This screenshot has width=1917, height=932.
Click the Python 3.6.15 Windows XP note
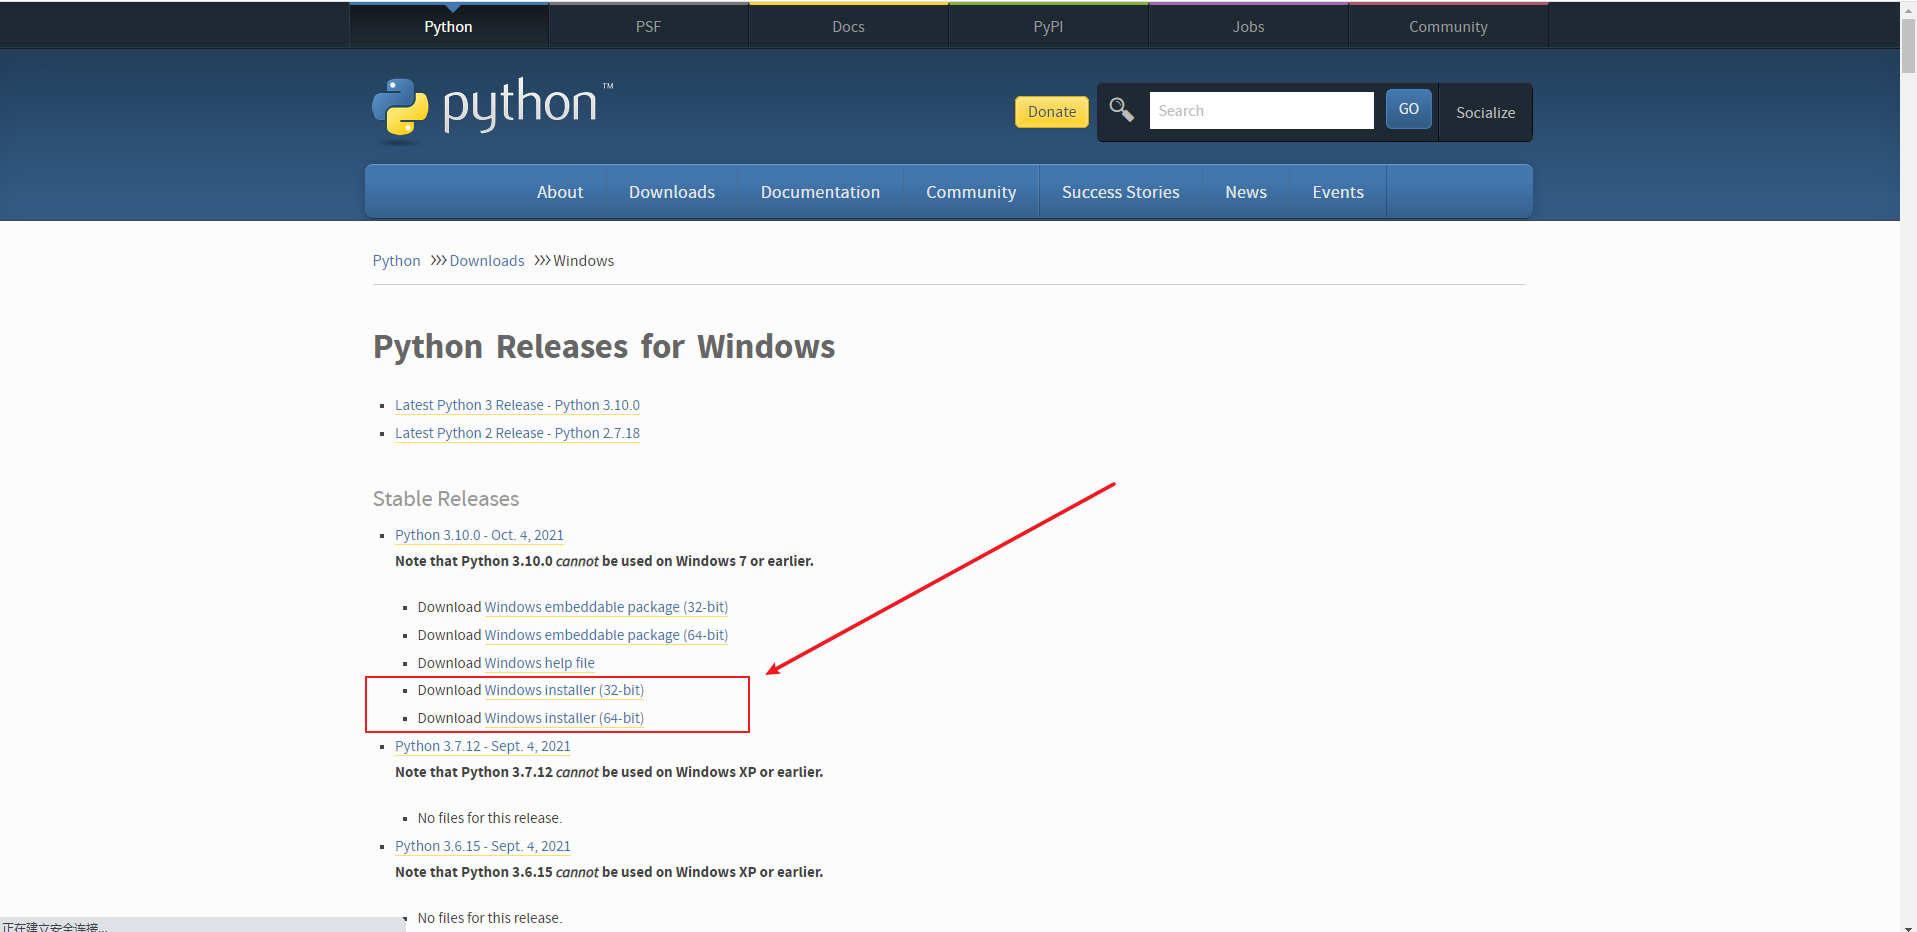point(609,872)
